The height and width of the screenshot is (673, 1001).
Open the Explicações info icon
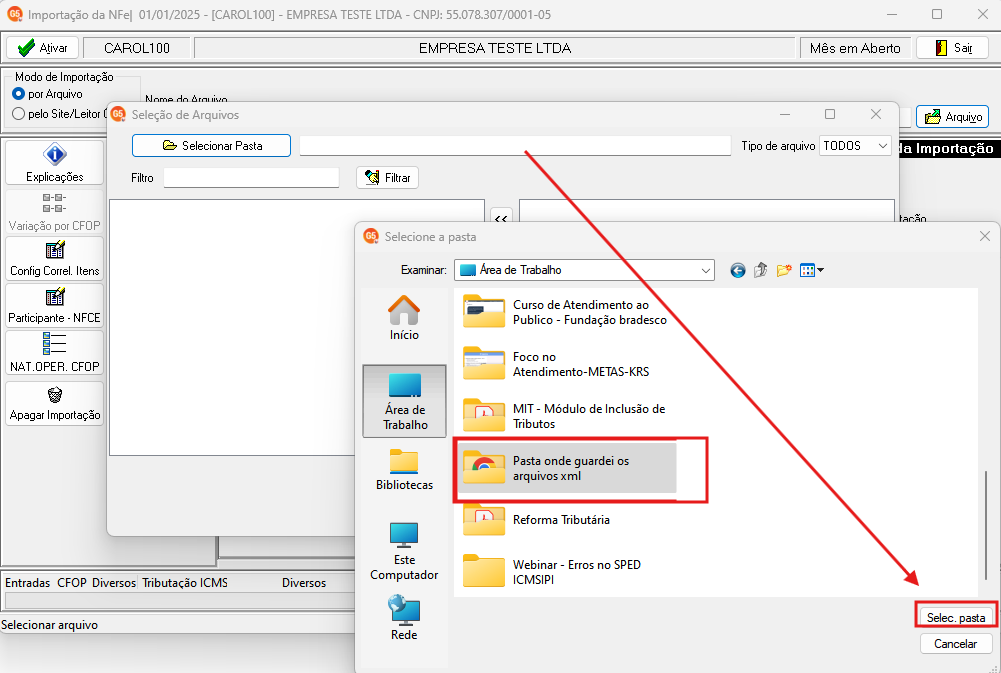point(54,163)
